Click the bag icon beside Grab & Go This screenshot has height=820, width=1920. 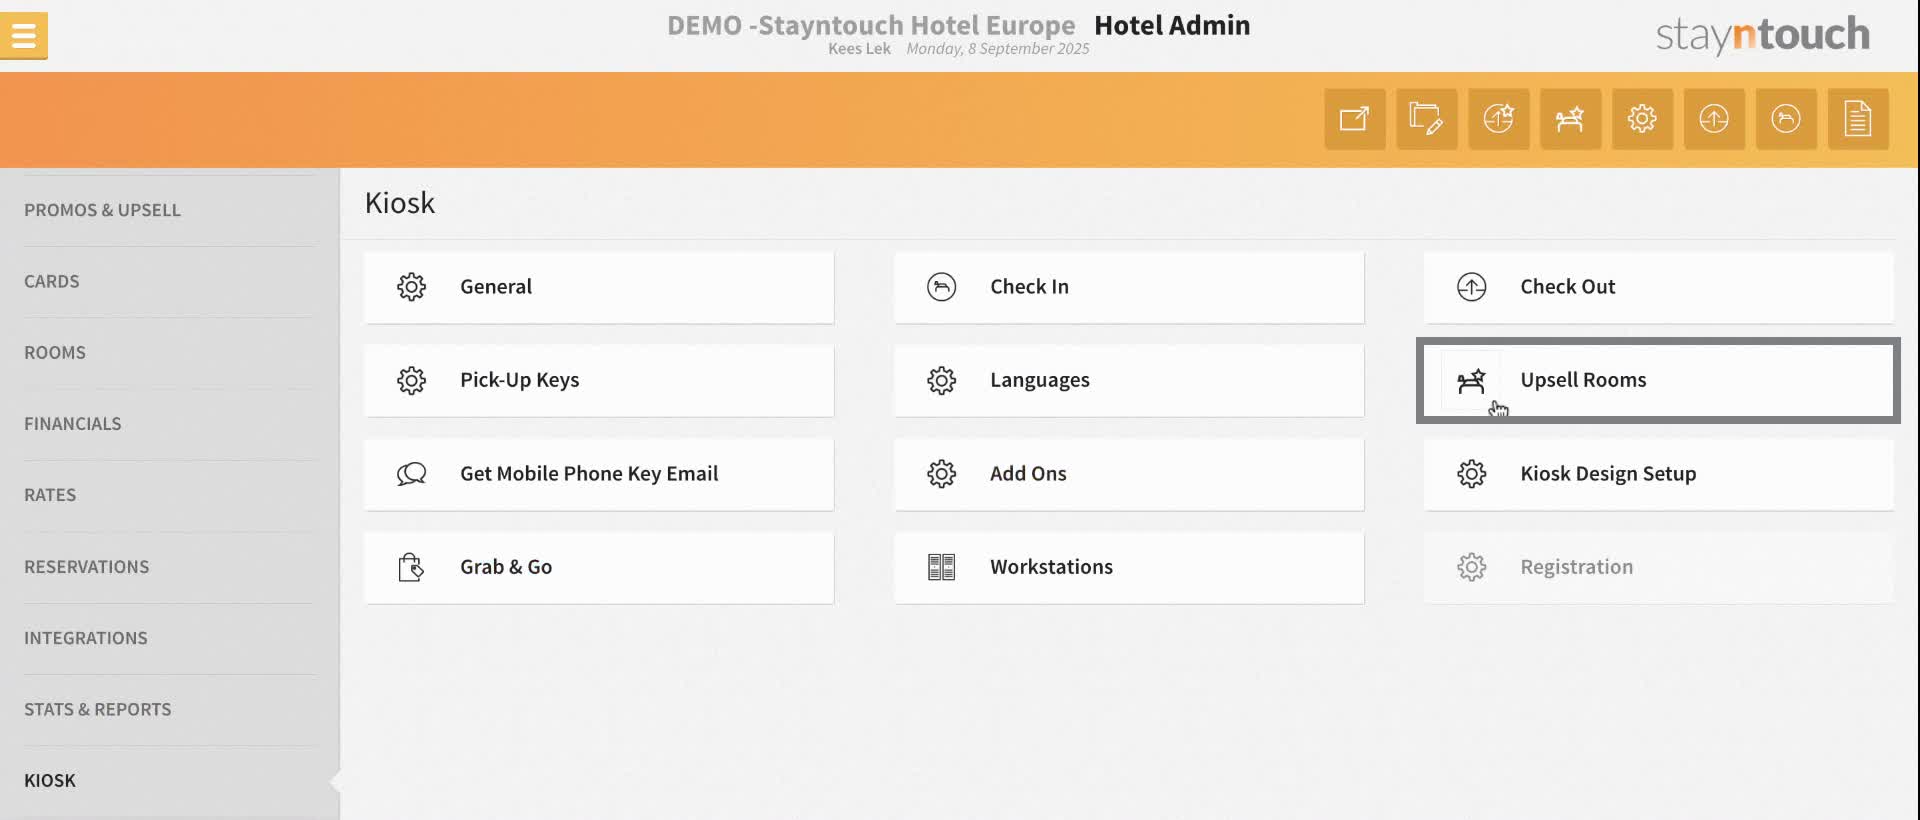411,567
